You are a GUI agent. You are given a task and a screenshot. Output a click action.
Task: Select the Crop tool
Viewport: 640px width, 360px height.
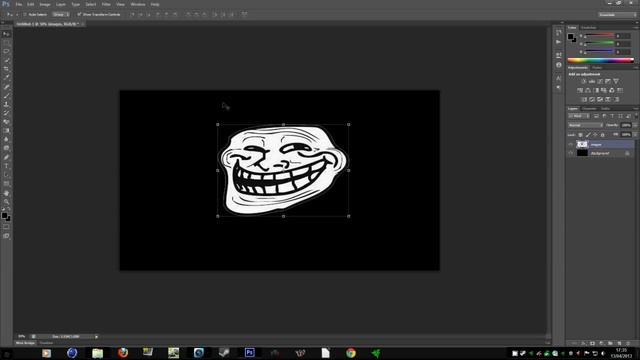(x=6, y=69)
